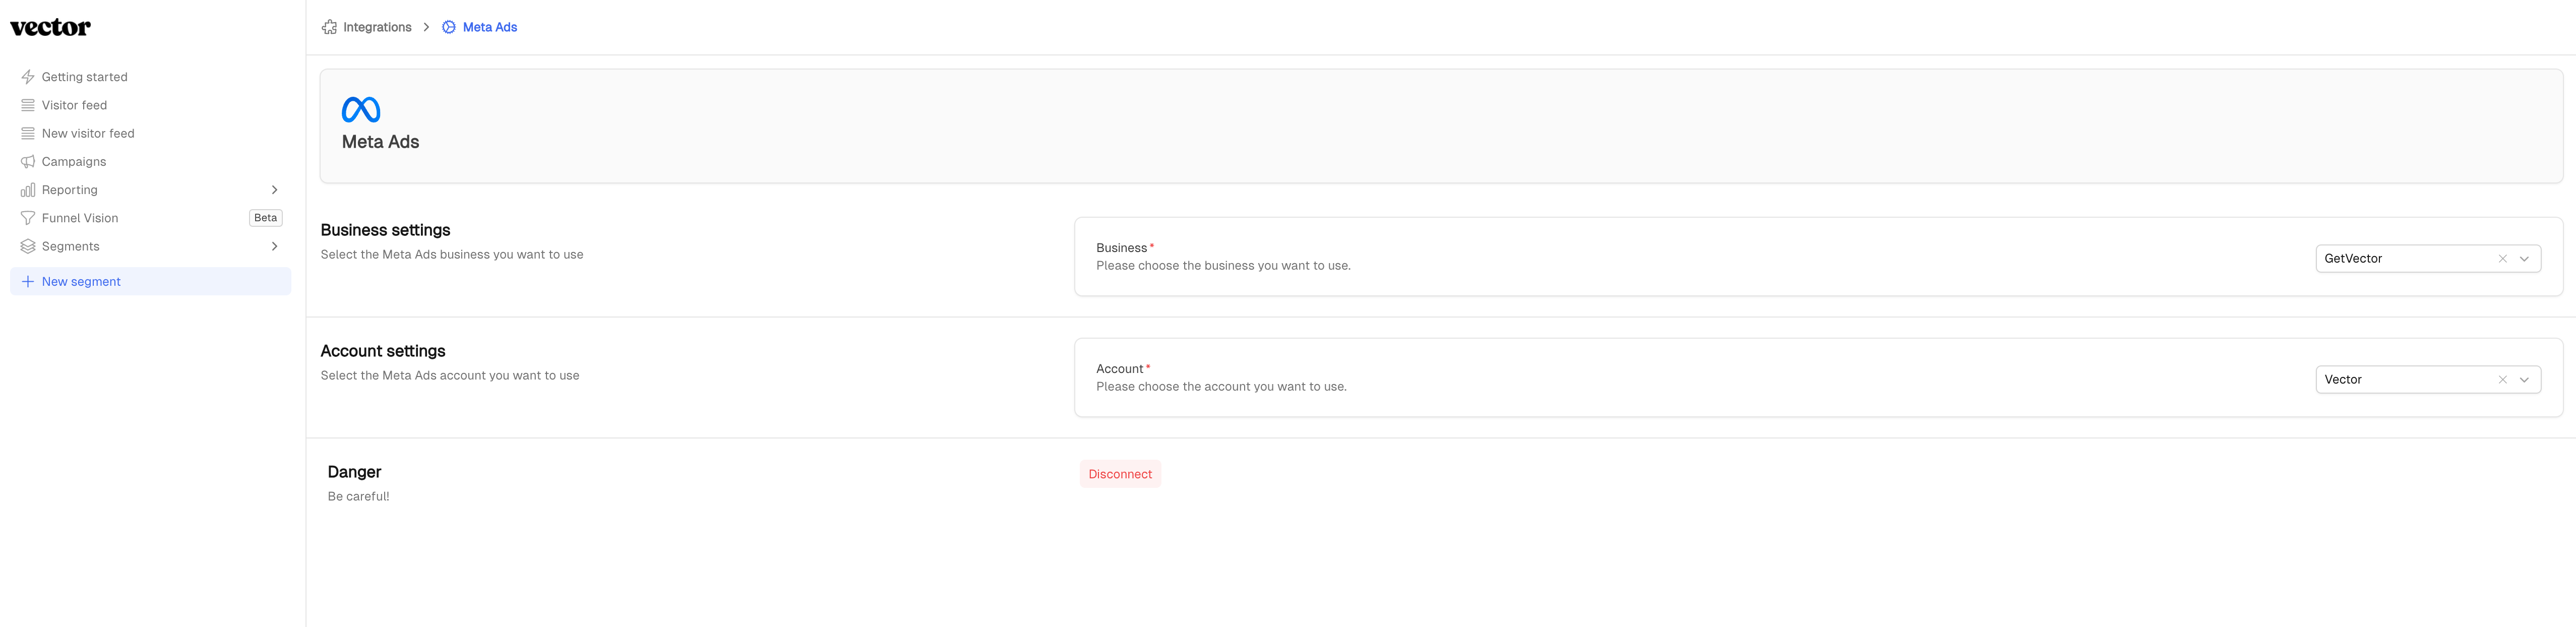The image size is (2576, 627).
Task: Expand the Reporting submenu
Action: [274, 190]
